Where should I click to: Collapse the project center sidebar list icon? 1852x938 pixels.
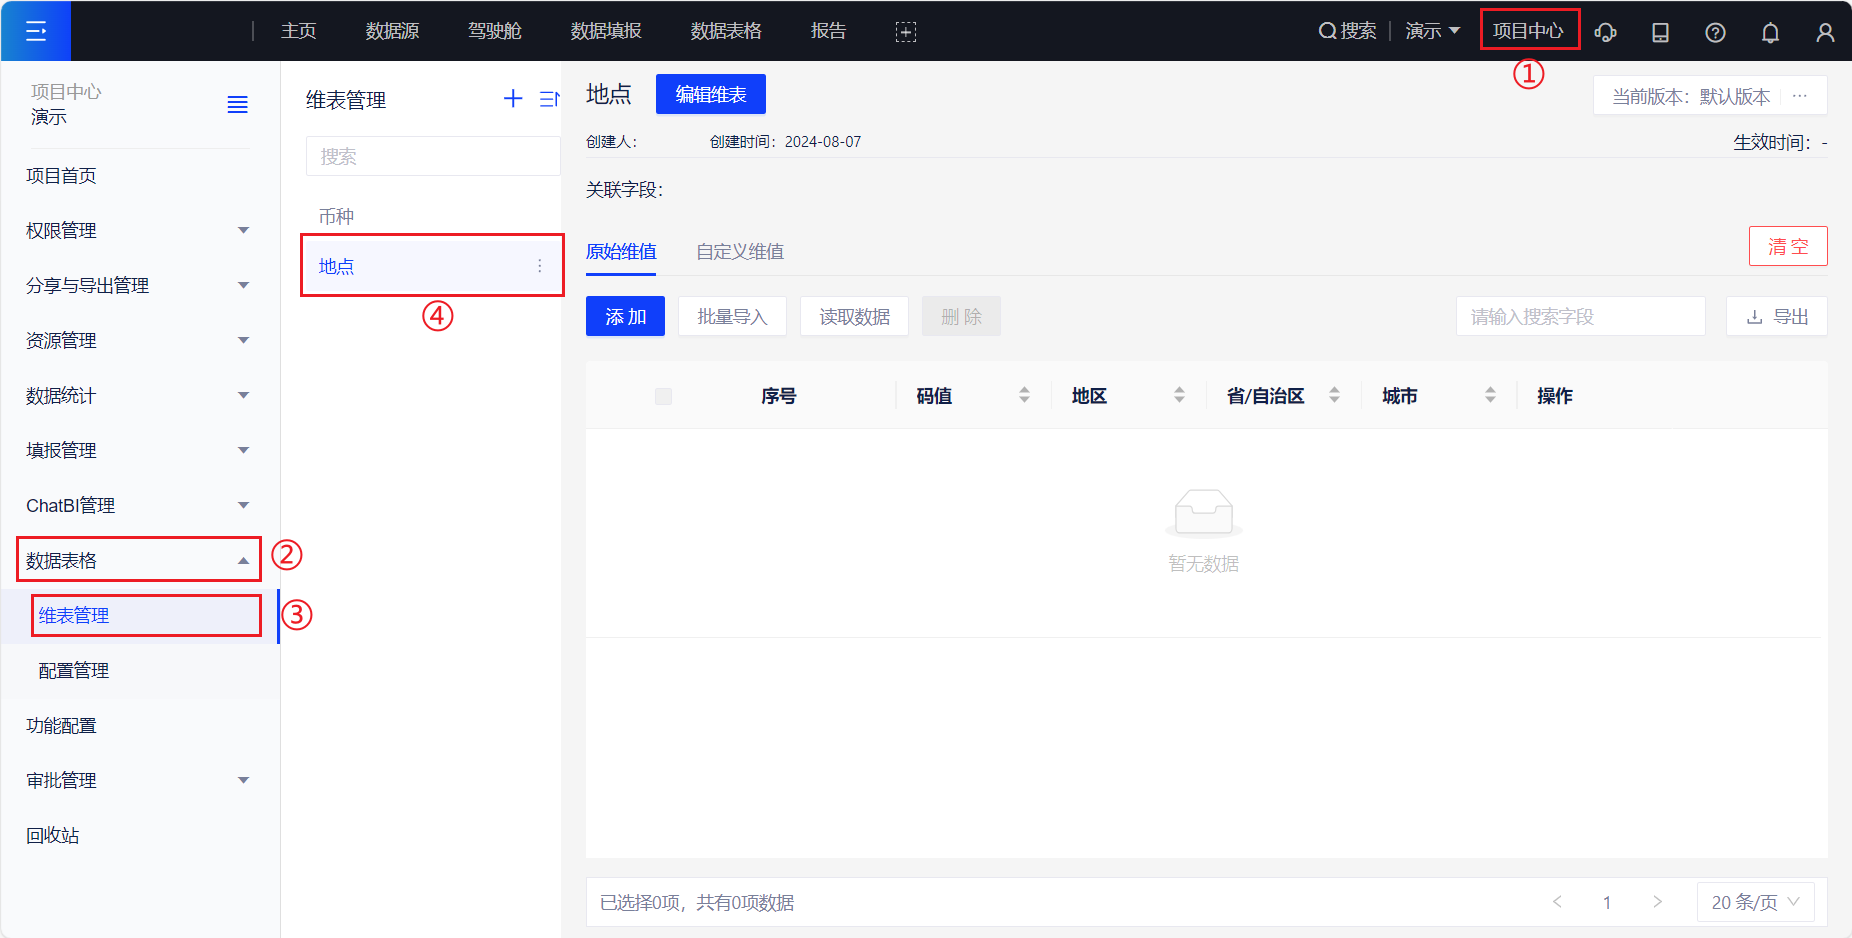[x=237, y=105]
